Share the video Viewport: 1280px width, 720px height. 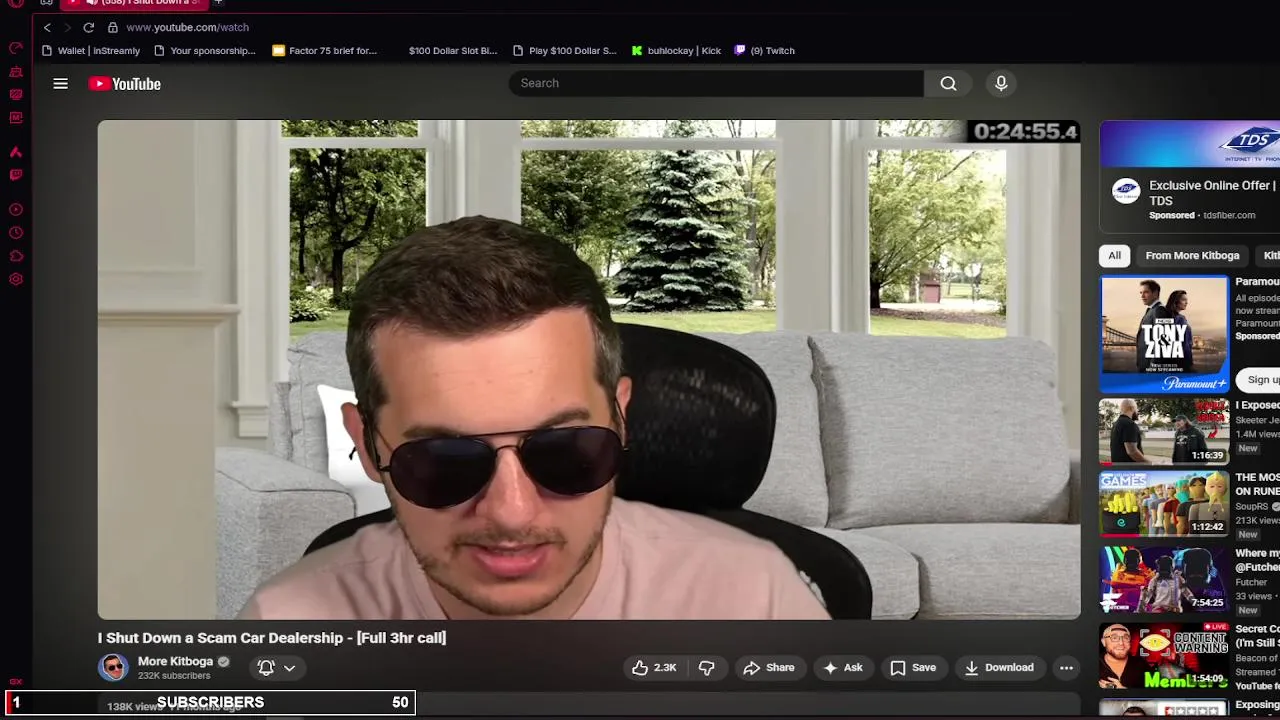point(768,668)
